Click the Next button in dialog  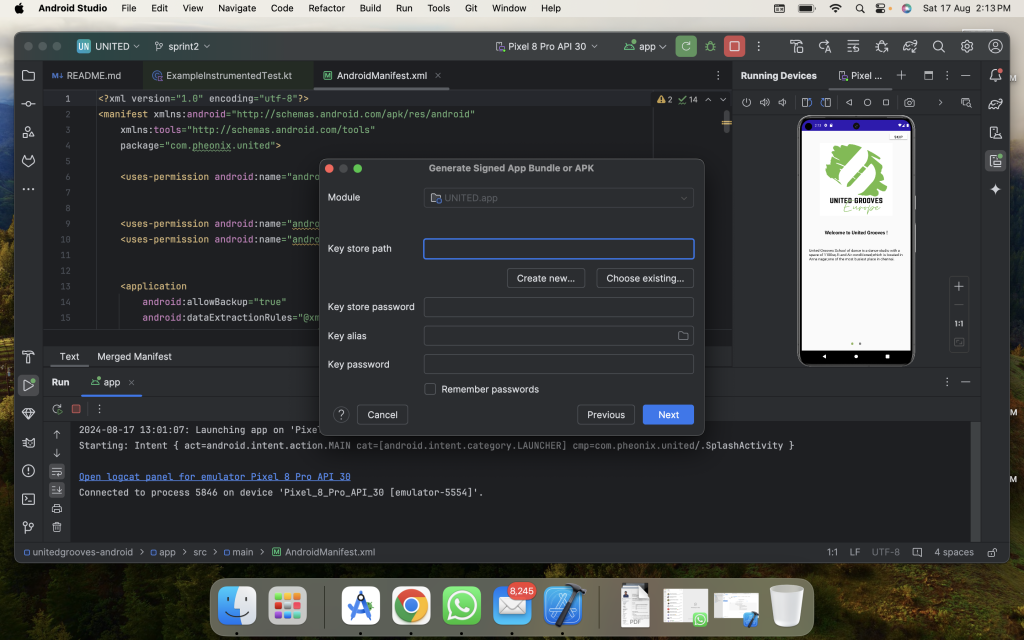[668, 415]
